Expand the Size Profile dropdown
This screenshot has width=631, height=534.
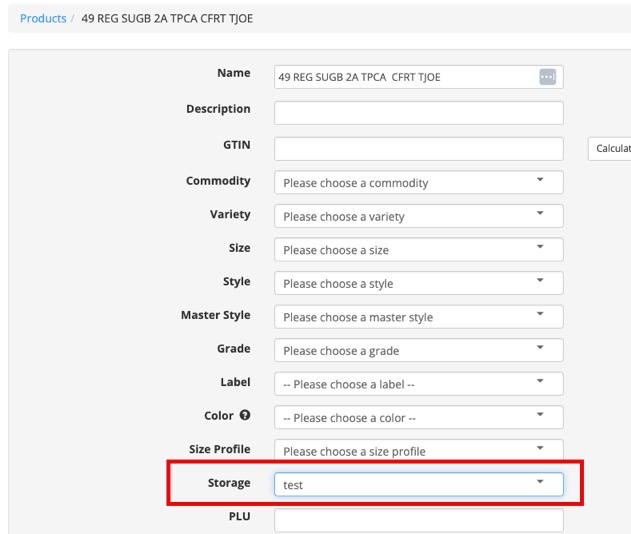pyautogui.click(x=418, y=451)
